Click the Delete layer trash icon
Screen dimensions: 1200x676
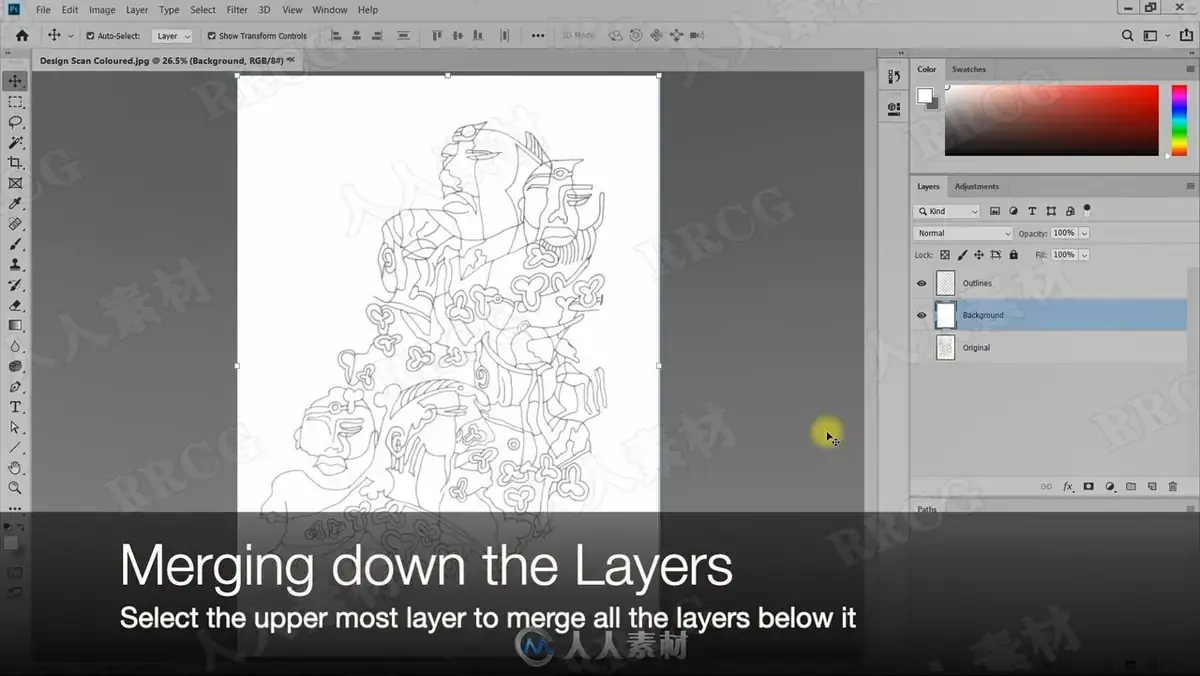[x=1172, y=486]
